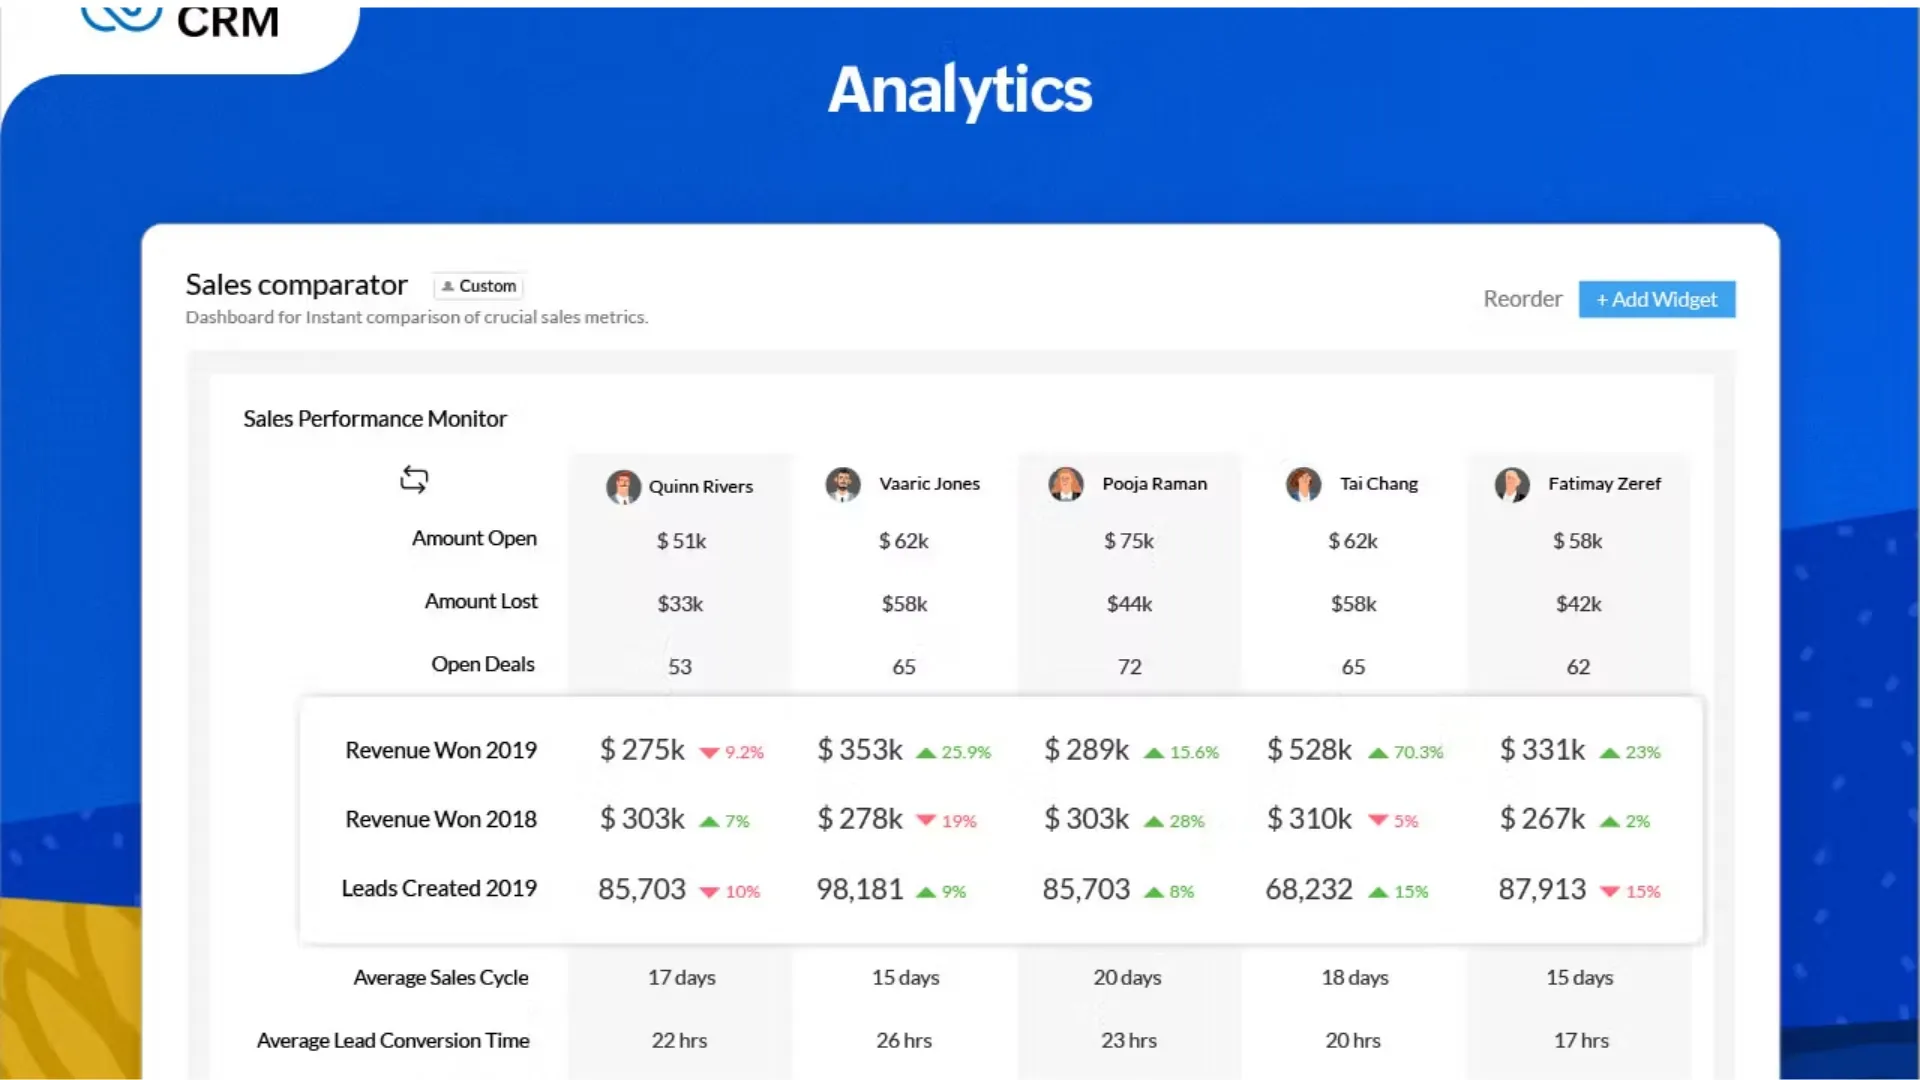Select the Revenue Won 2019 row label
Image resolution: width=1920 pixels, height=1080 pixels.
(440, 750)
